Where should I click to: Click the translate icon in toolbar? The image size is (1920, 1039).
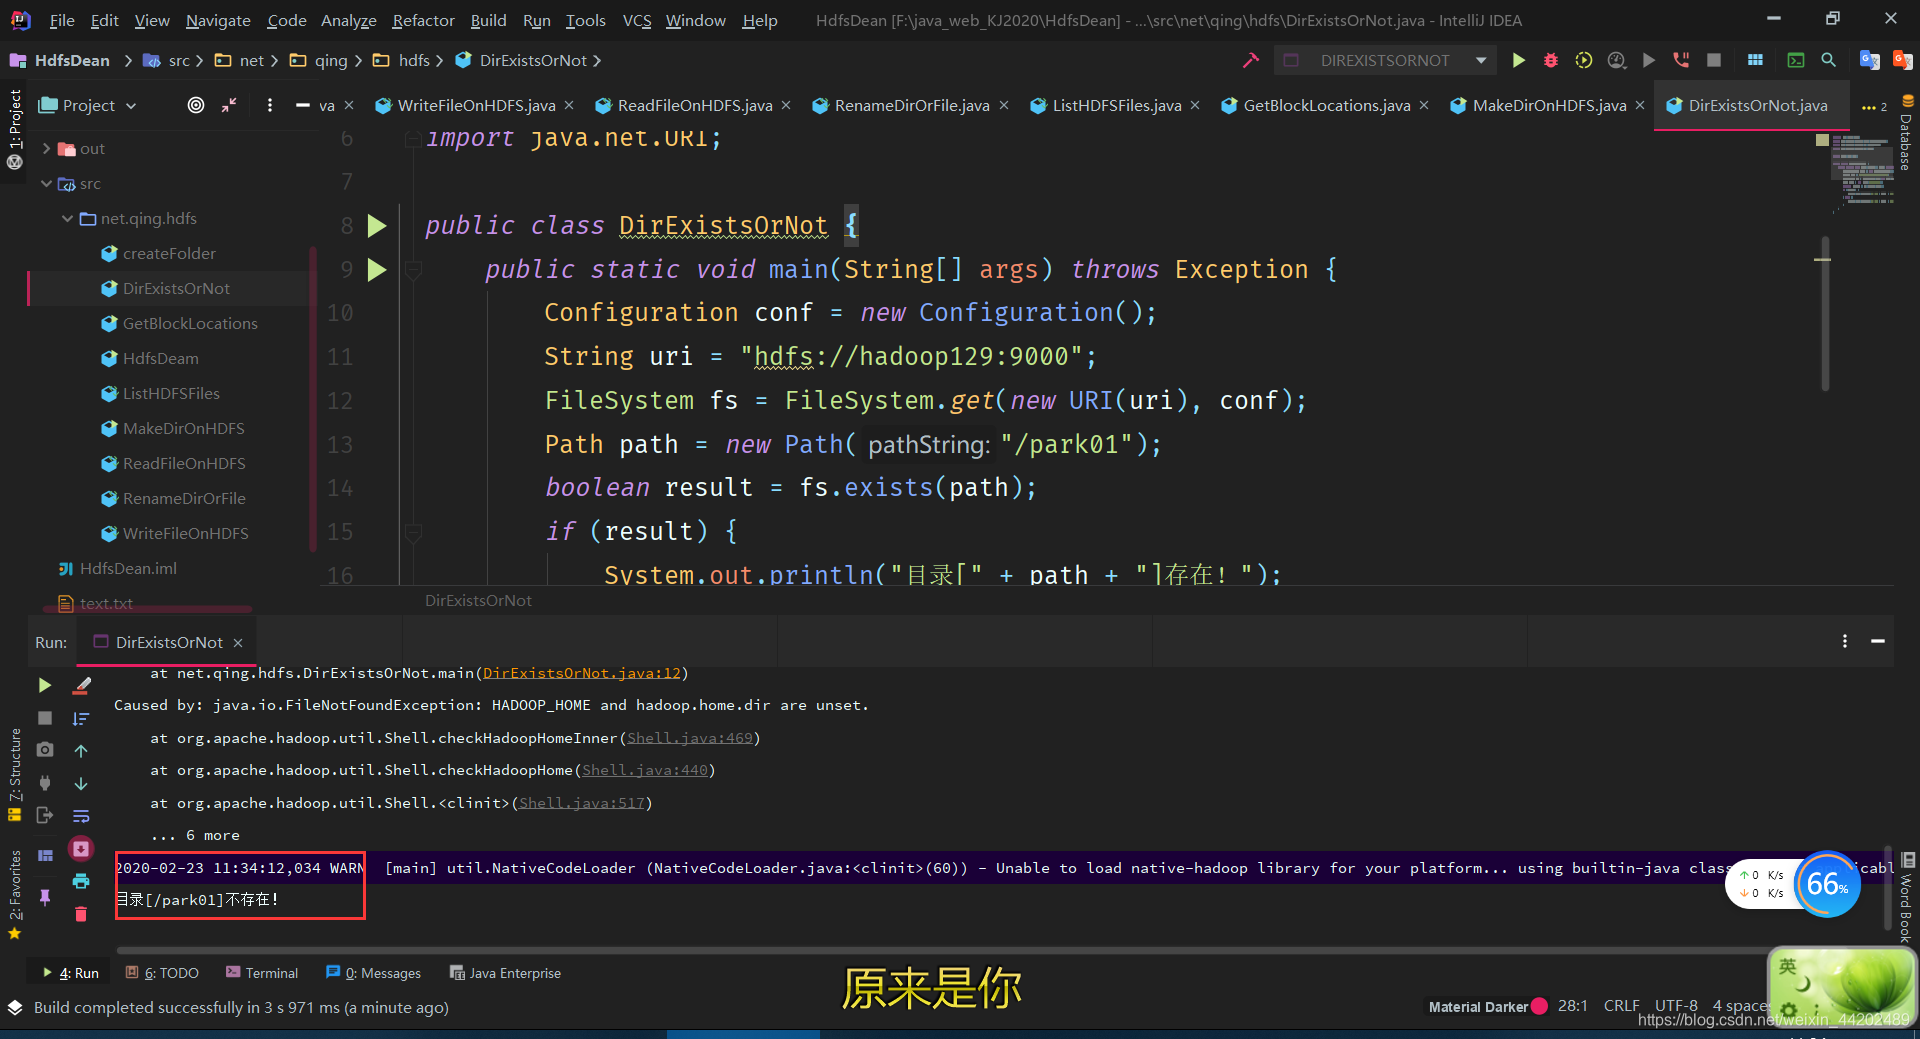(x=1869, y=60)
